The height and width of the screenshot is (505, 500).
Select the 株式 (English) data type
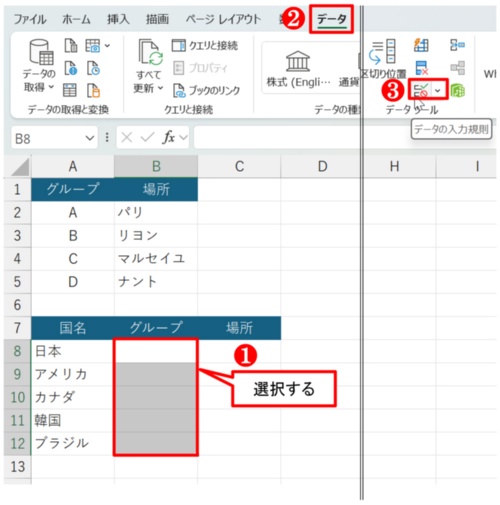tap(298, 69)
